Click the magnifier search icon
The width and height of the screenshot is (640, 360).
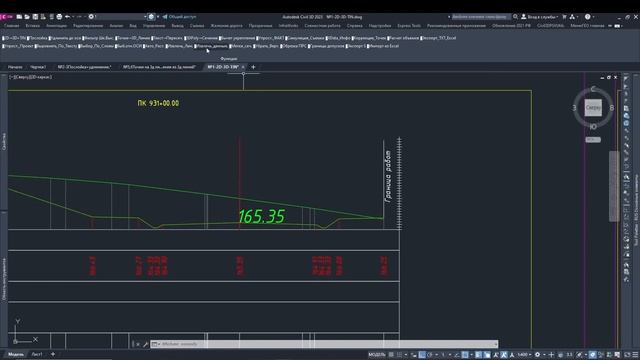[x=515, y=17]
